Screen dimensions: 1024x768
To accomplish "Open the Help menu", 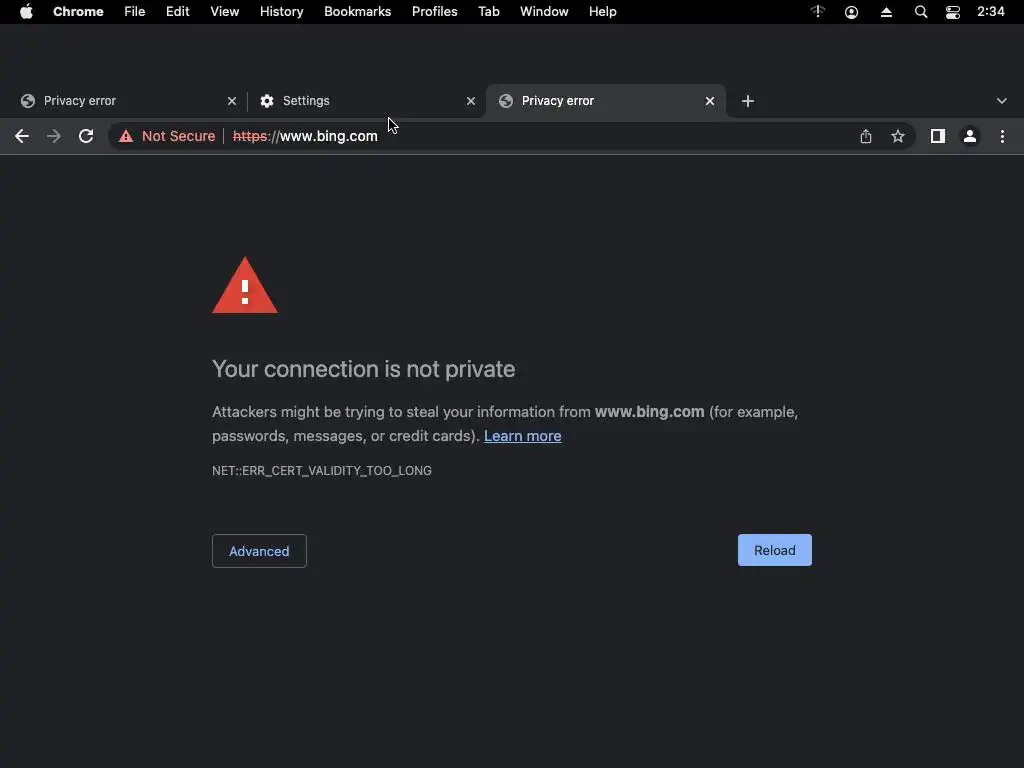I will tap(603, 12).
